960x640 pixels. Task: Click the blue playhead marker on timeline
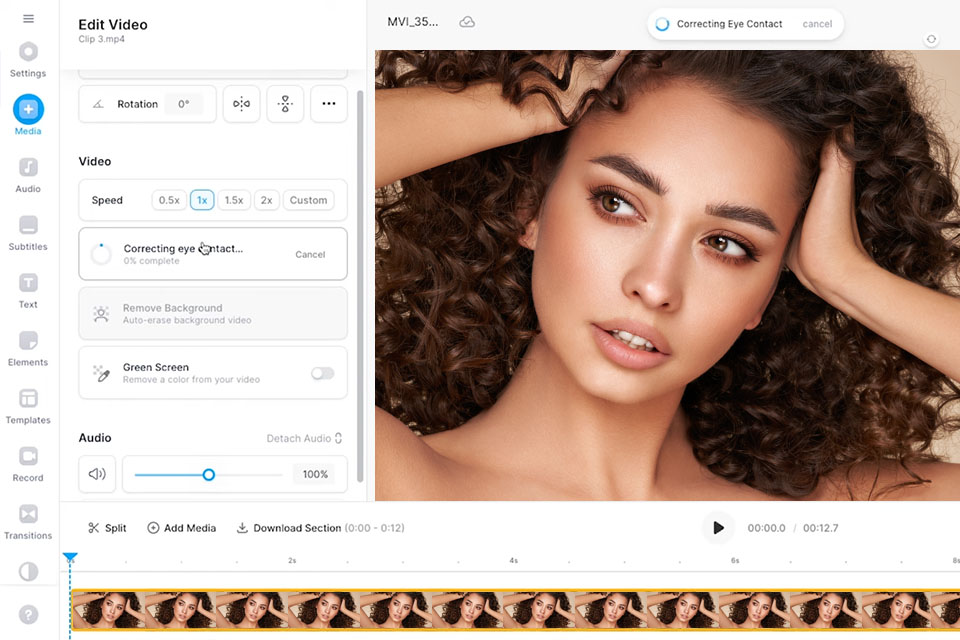point(70,557)
